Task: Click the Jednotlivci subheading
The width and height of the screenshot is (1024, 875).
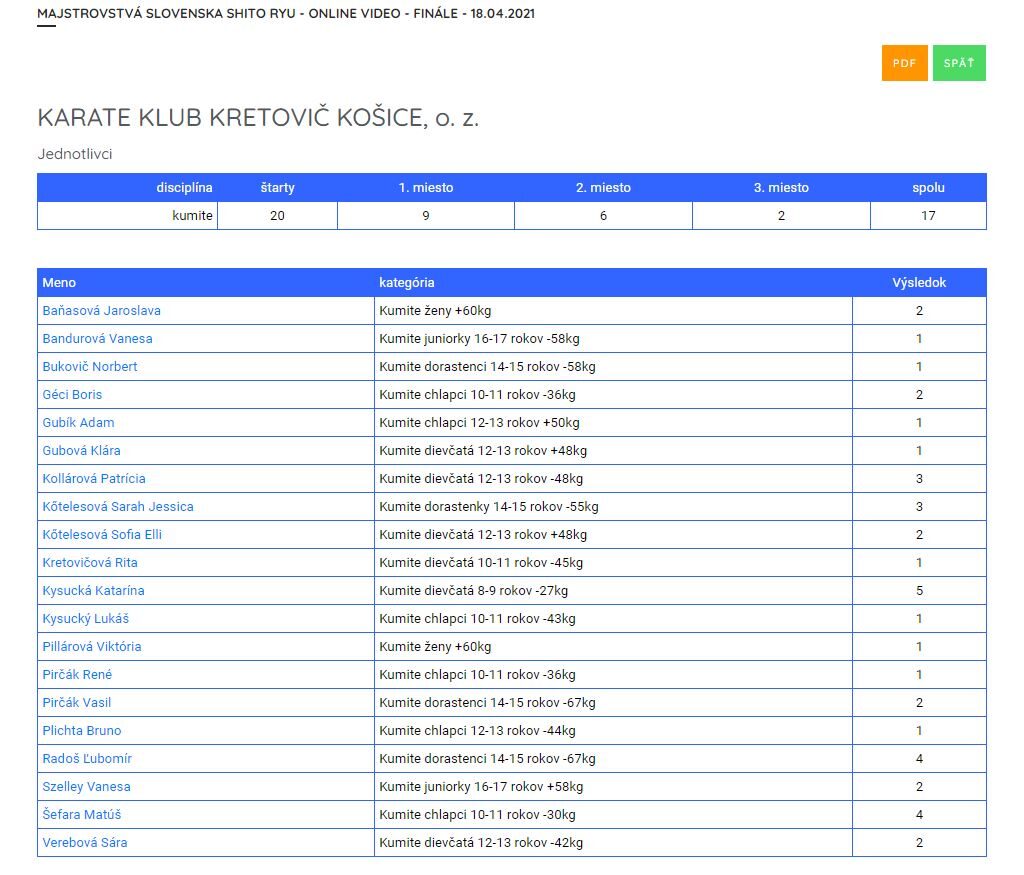Action: pos(74,154)
